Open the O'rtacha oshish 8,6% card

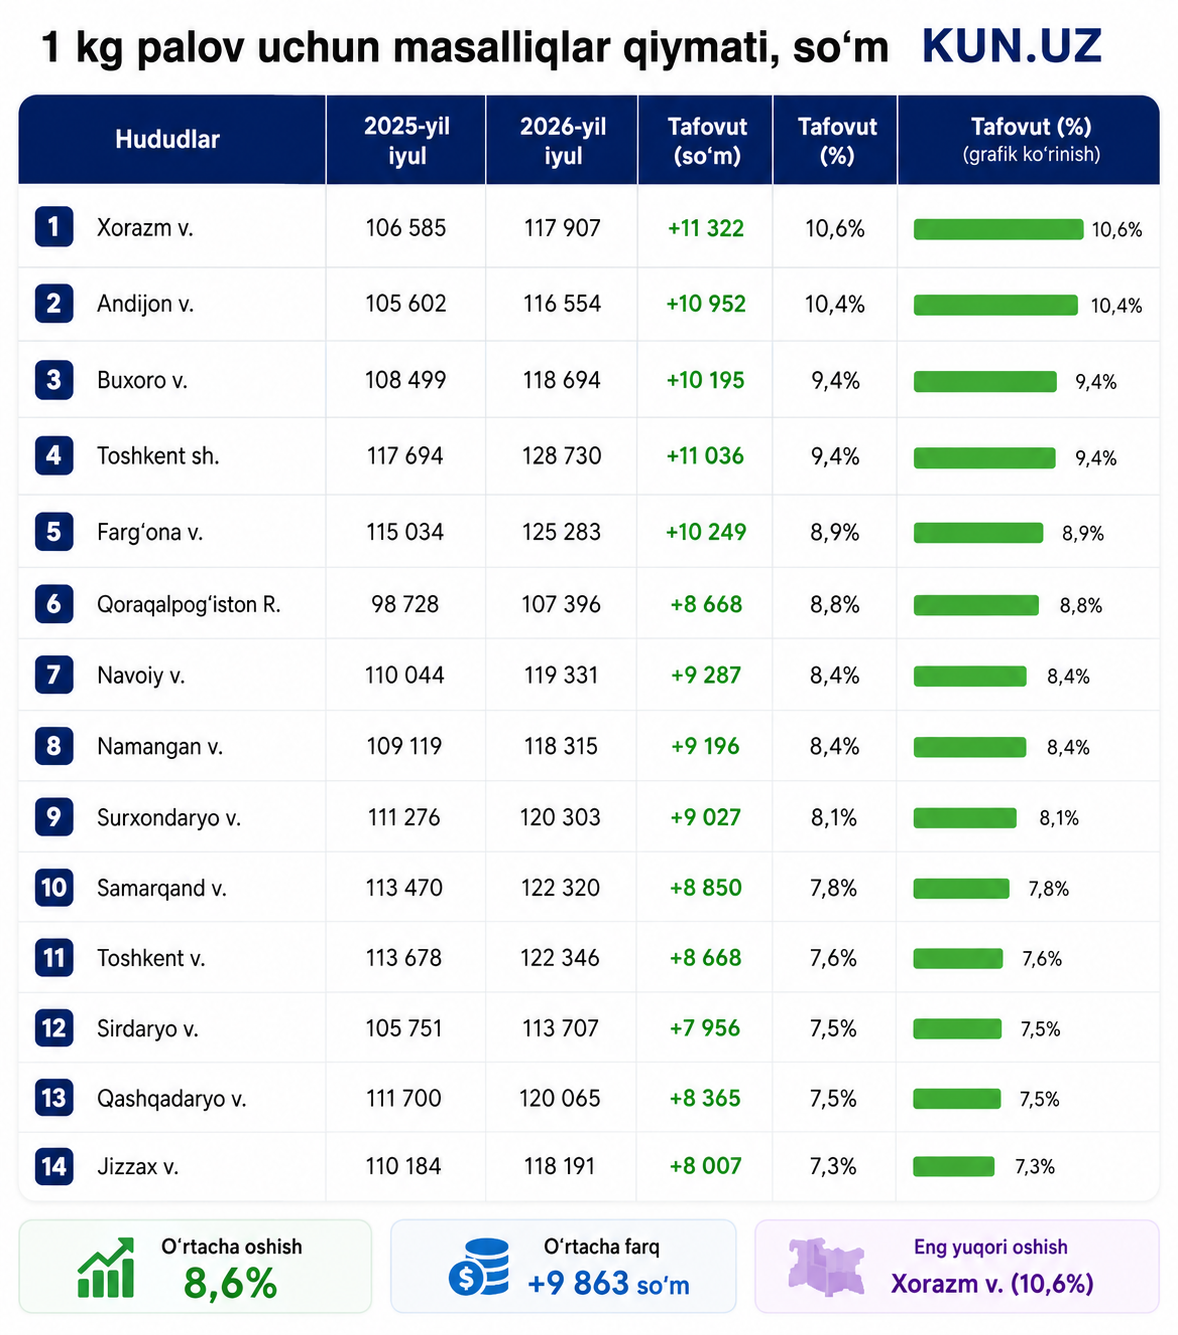click(195, 1266)
